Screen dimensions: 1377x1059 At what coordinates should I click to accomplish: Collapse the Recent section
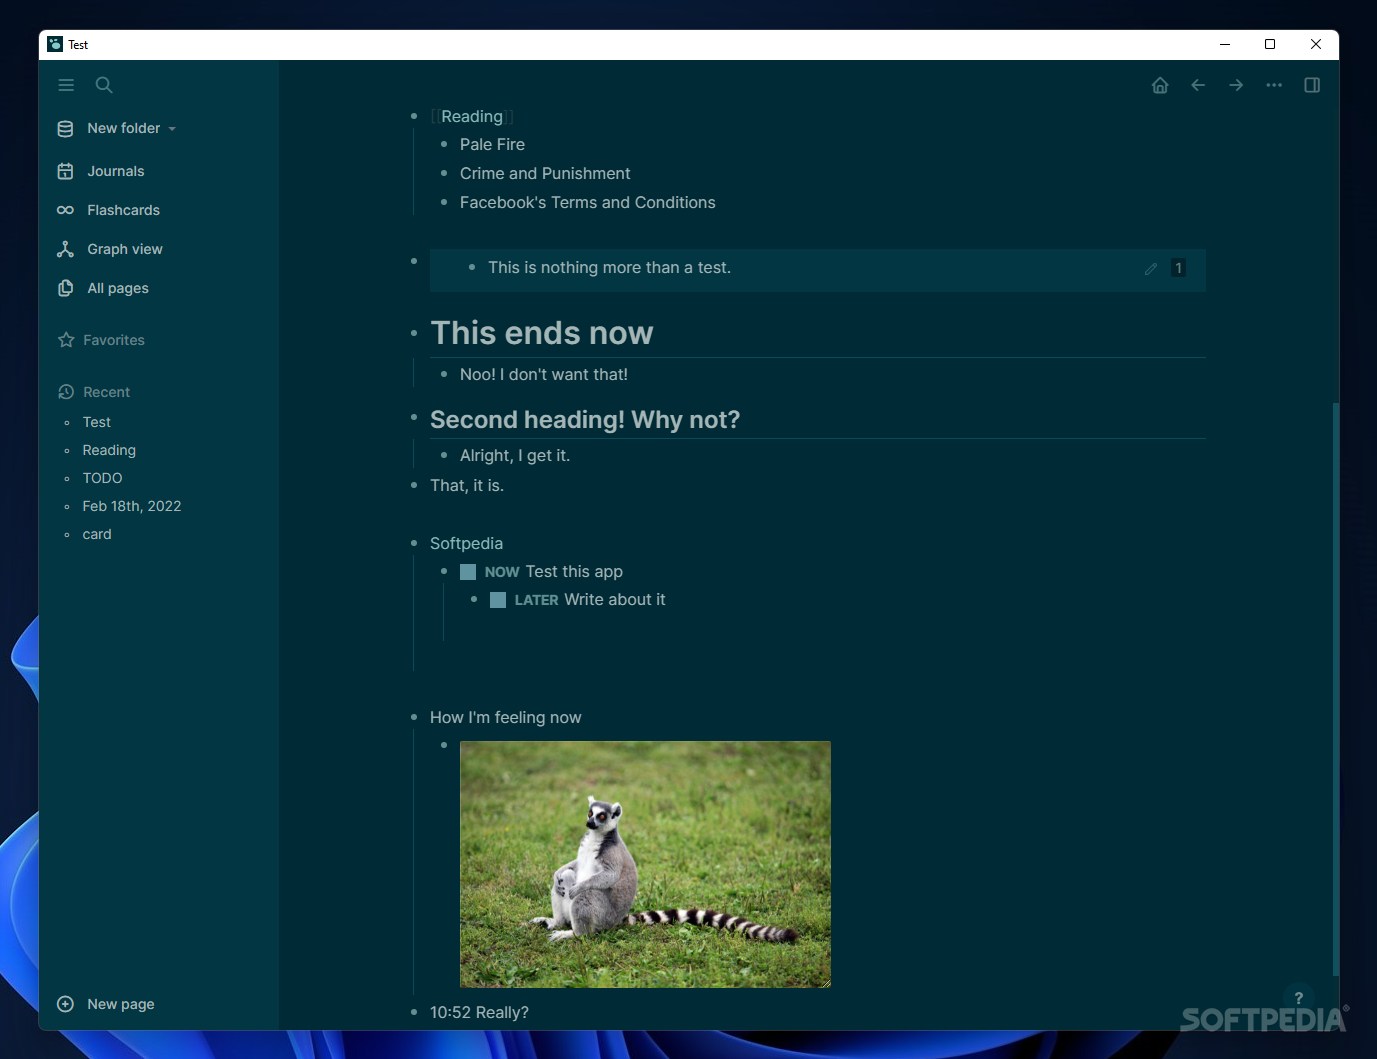pos(106,392)
